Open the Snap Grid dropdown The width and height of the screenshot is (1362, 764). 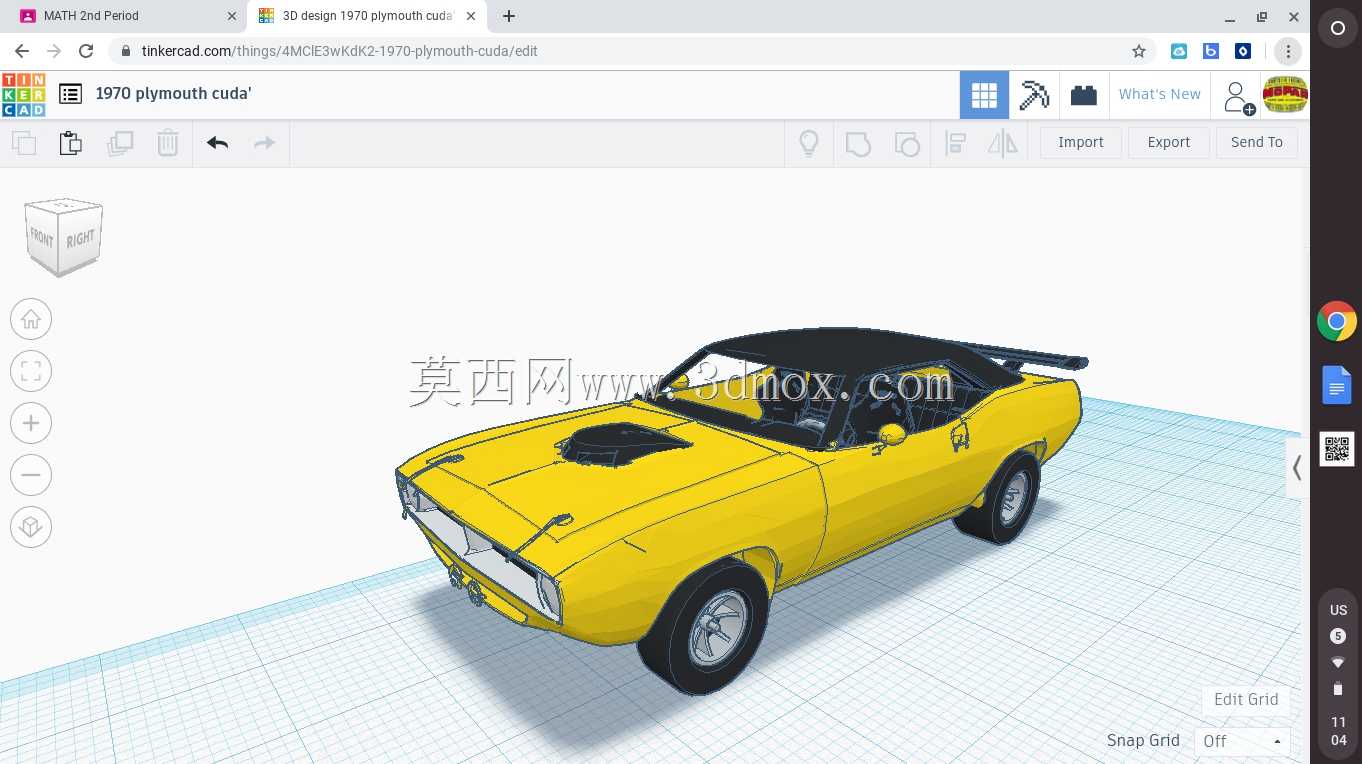[x=1243, y=741]
